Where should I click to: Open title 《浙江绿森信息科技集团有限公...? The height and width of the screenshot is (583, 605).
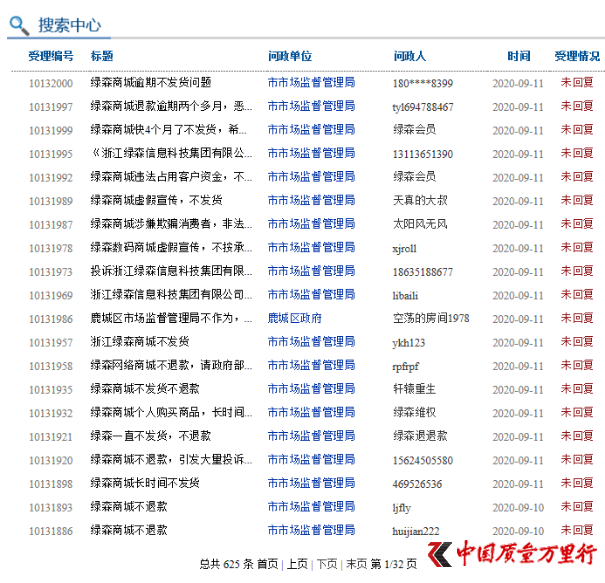pos(171,153)
